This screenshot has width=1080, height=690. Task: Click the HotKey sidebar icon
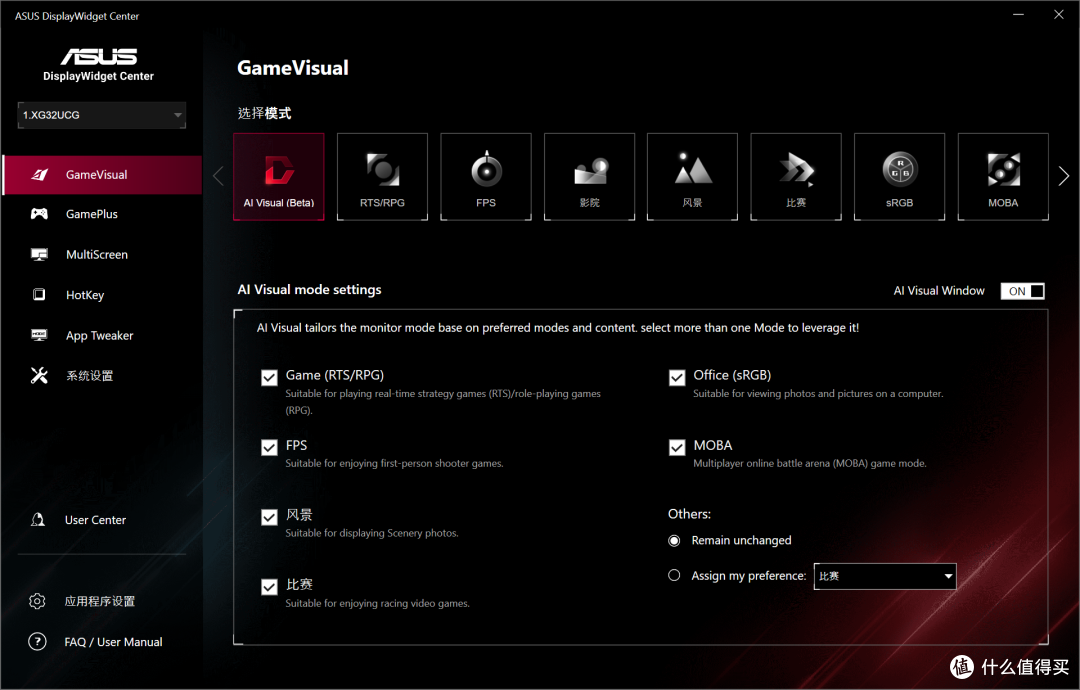[x=39, y=295]
